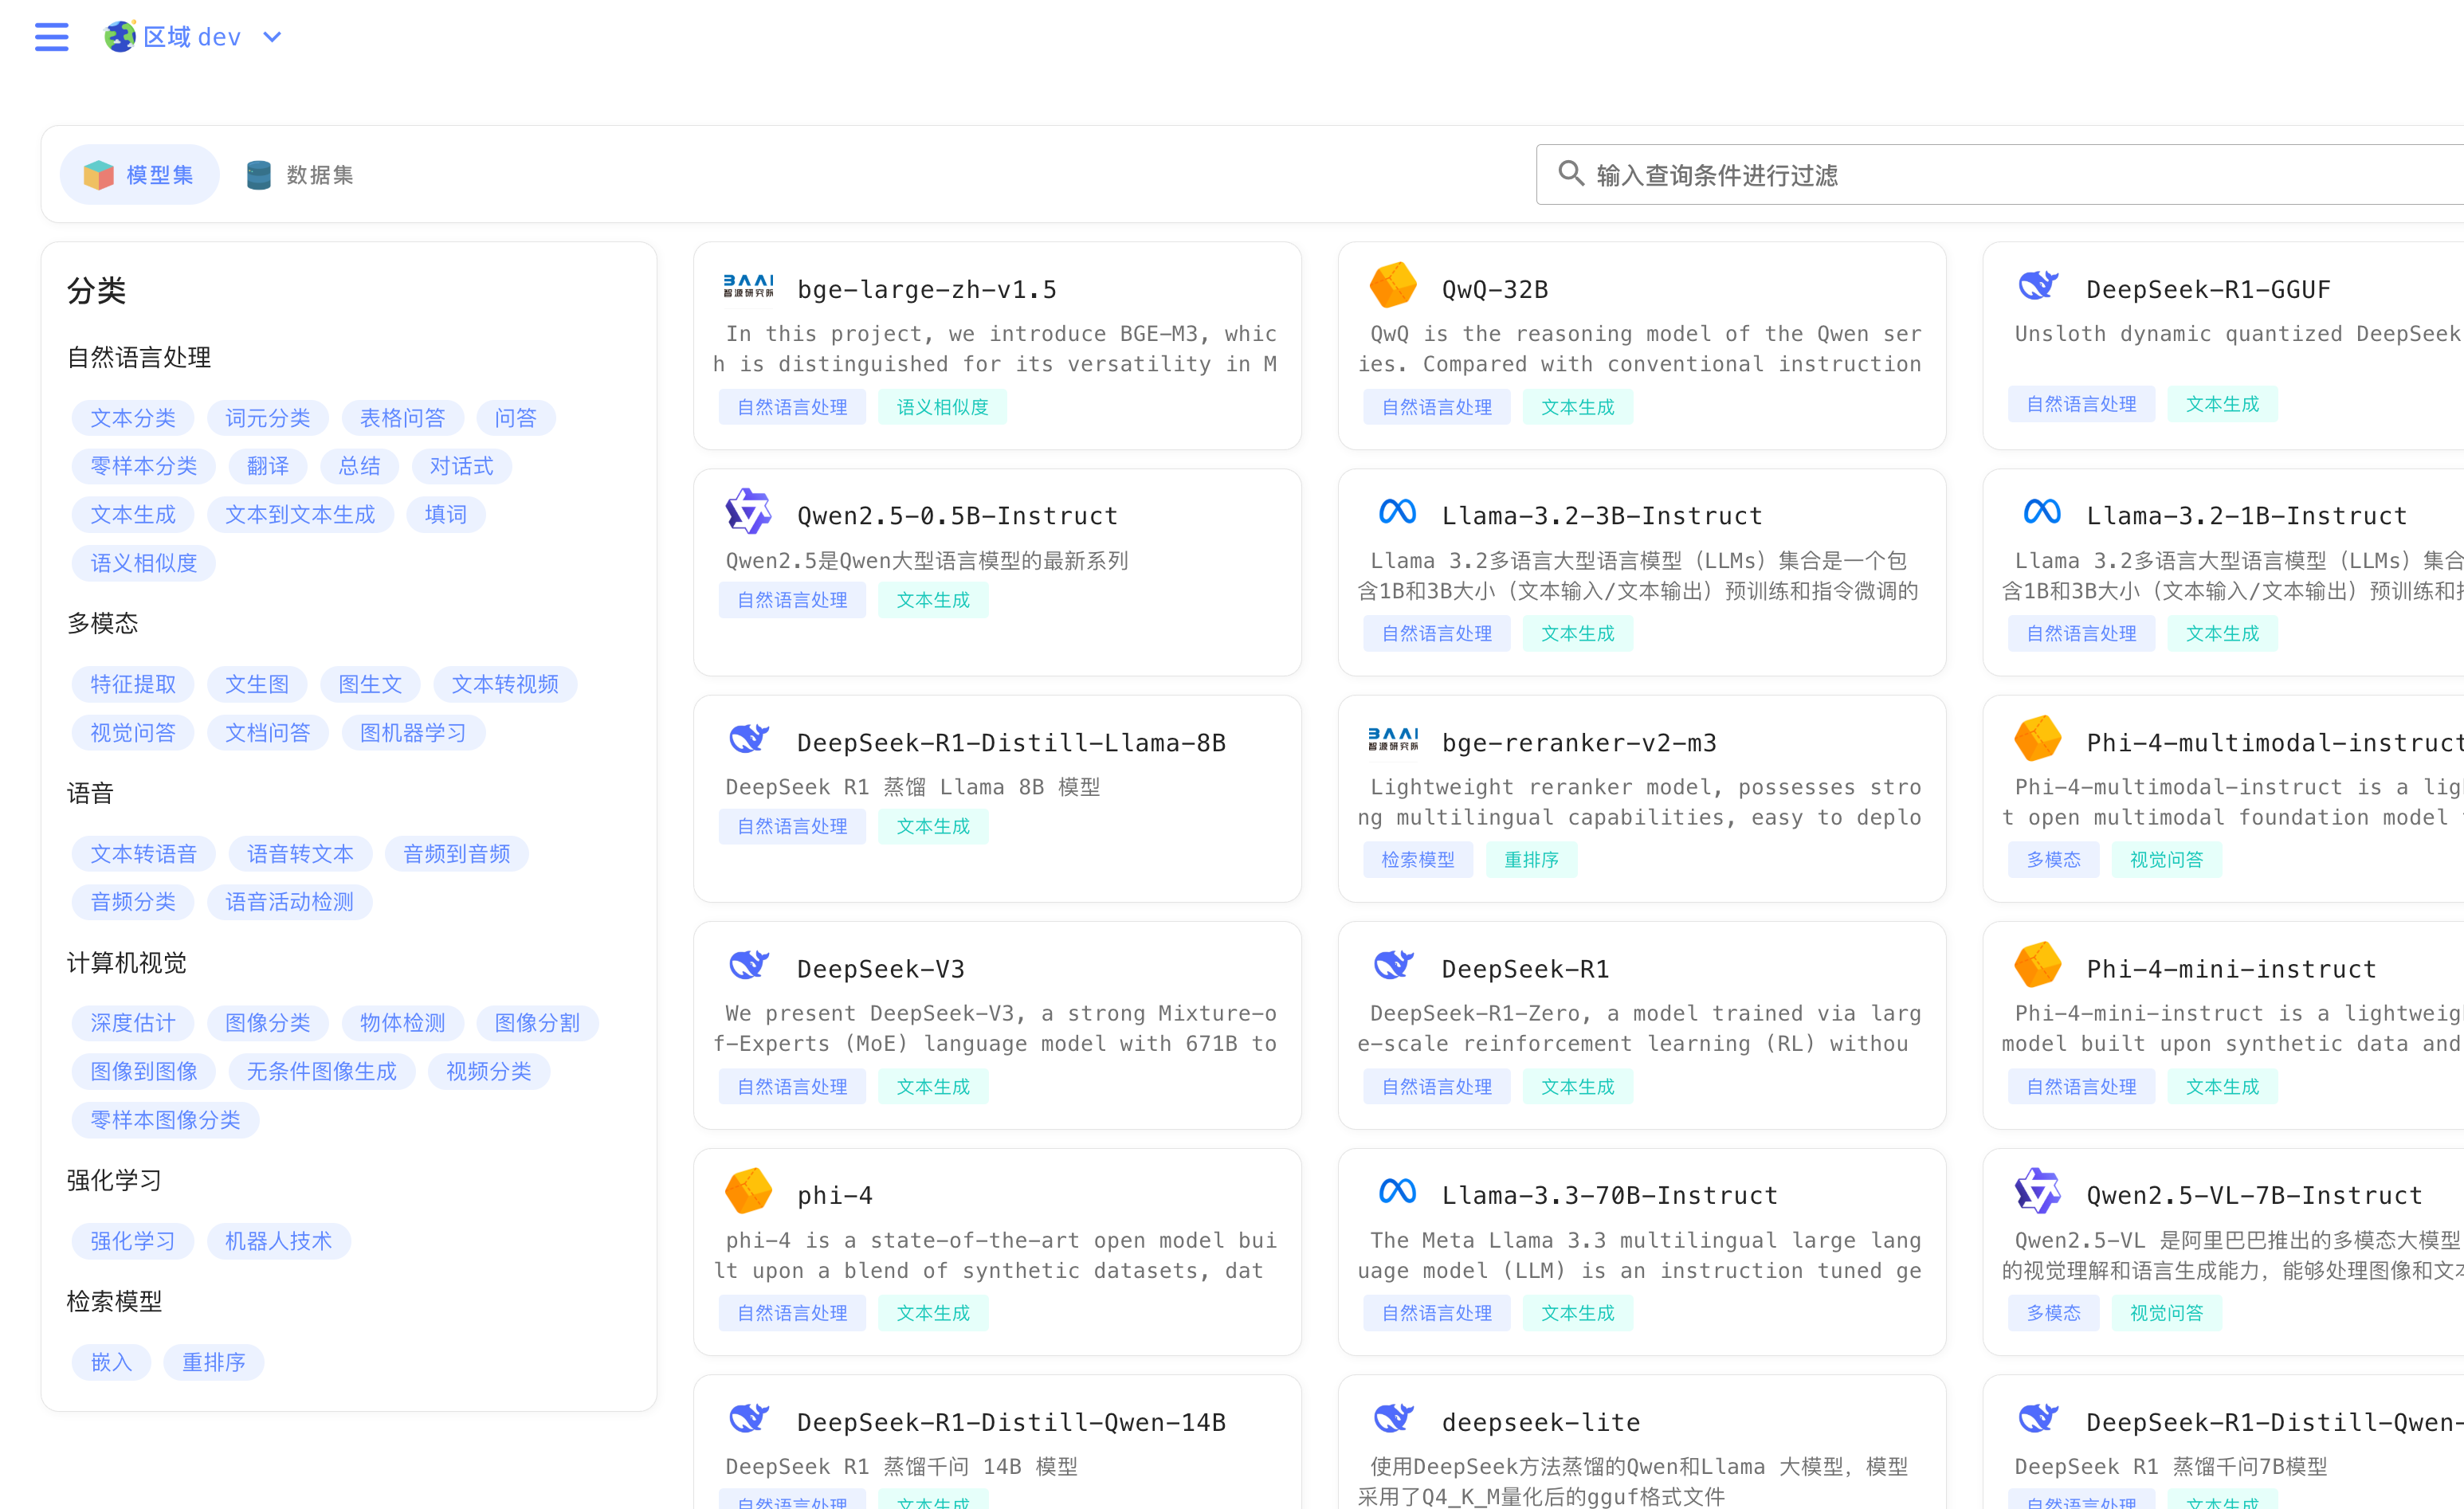Click whale icon on DeepSeek-R1-Distill-Qwen-14B

pyautogui.click(x=748, y=1418)
